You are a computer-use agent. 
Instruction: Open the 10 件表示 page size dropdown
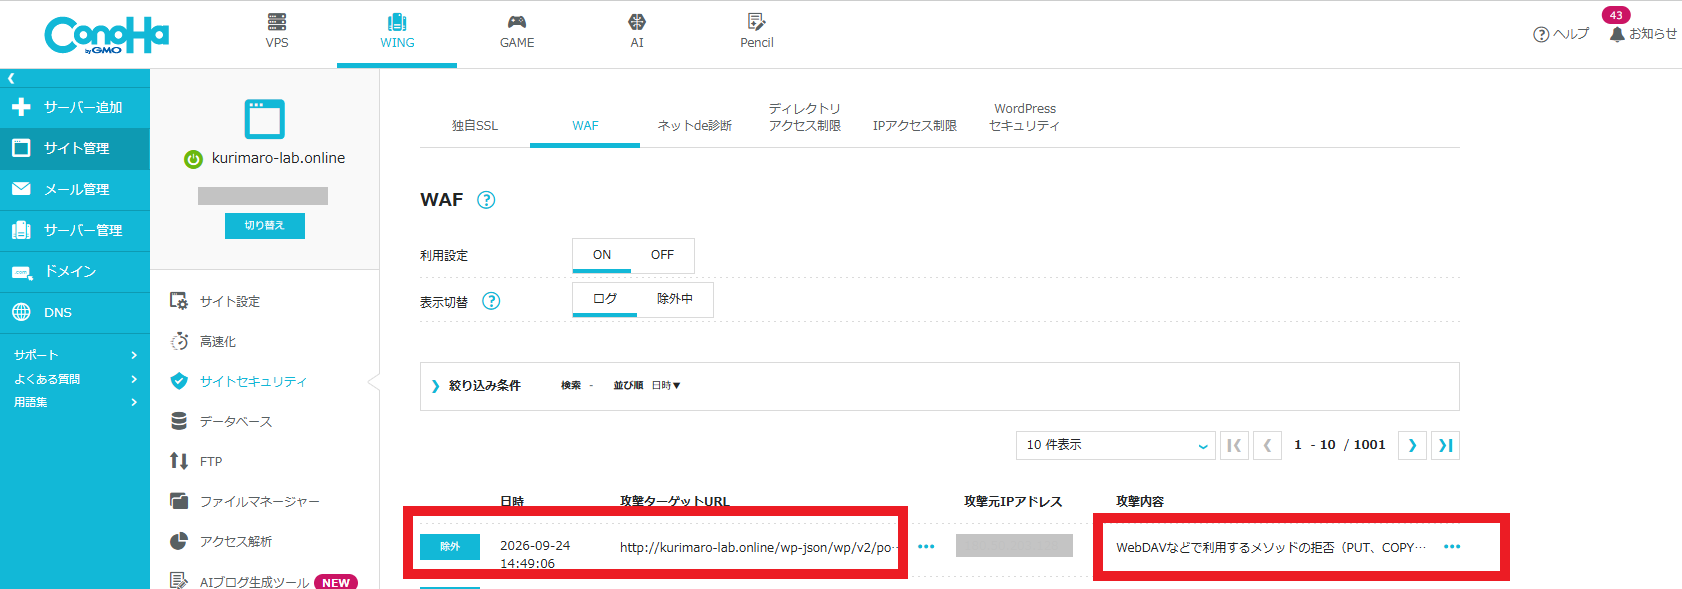(1116, 445)
